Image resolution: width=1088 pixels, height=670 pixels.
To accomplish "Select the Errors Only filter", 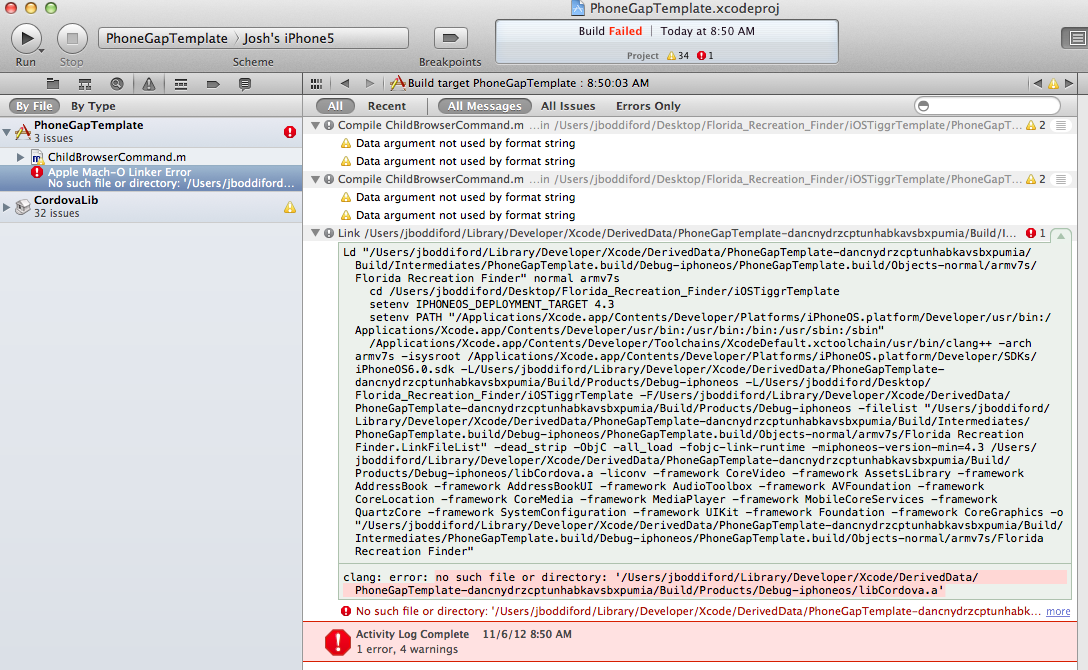I will (x=648, y=106).
